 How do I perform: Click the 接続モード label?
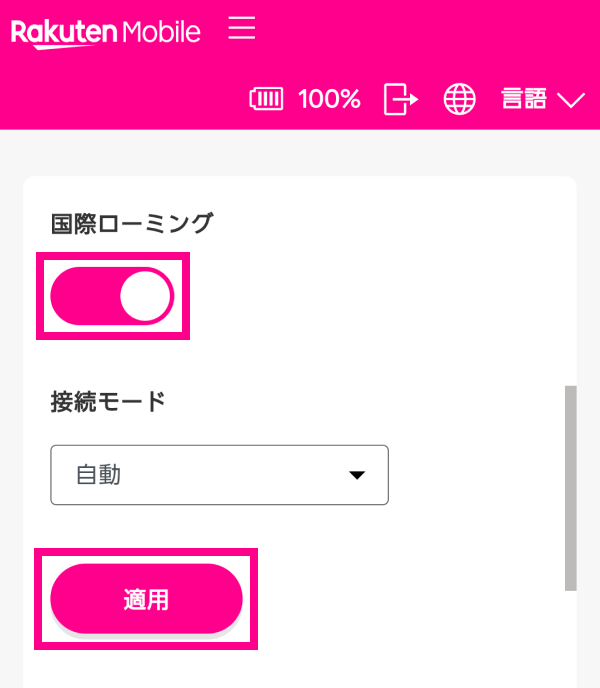(108, 402)
